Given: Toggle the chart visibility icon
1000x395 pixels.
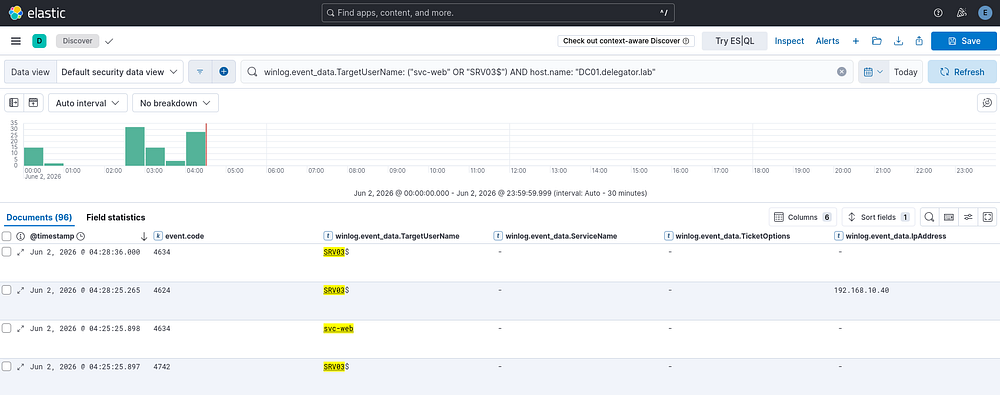Looking at the screenshot, I should [x=34, y=103].
